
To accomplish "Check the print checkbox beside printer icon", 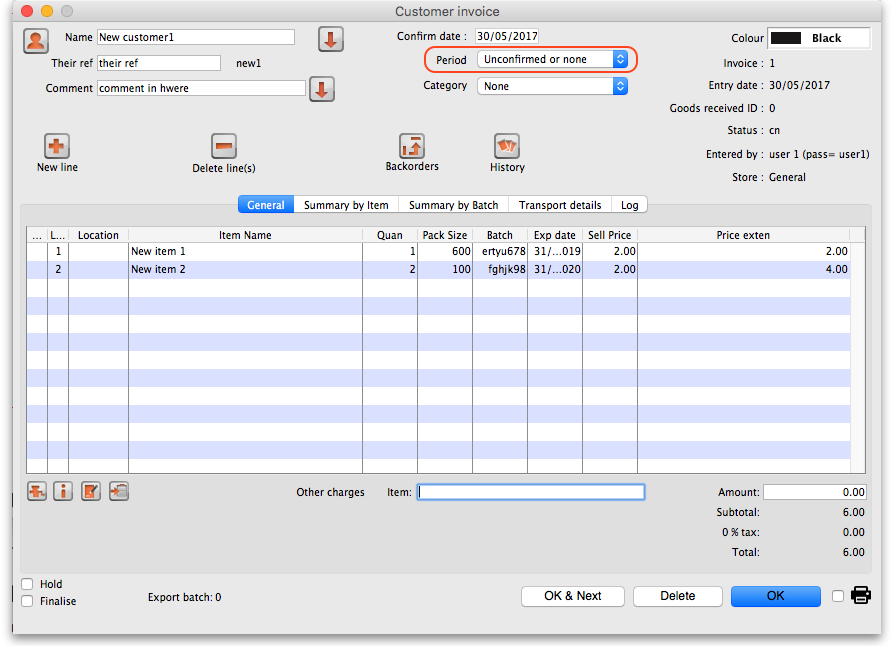I will (838, 596).
